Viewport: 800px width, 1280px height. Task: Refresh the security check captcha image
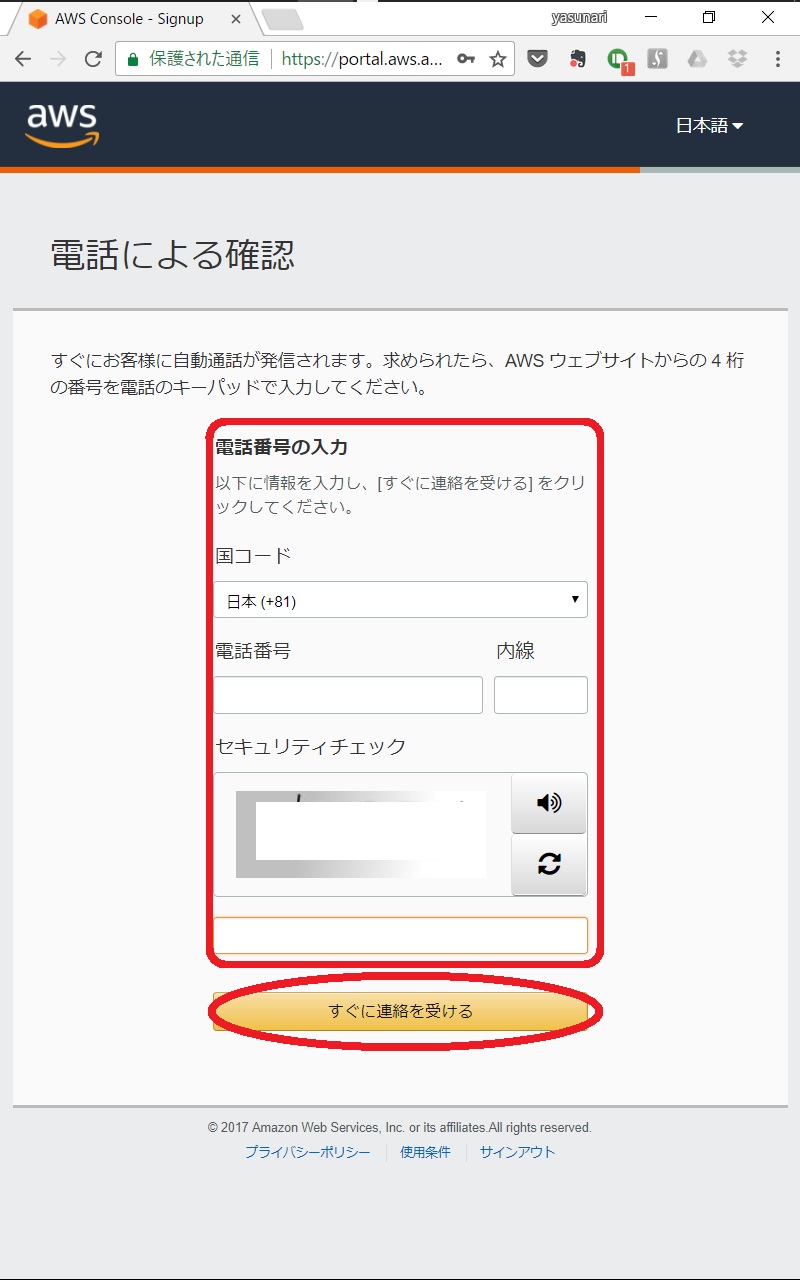[x=549, y=864]
